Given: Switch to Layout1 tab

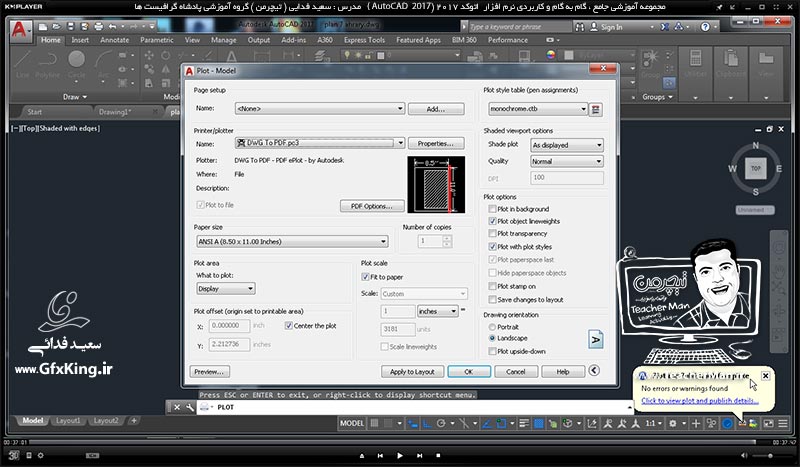Looking at the screenshot, I should click(68, 421).
